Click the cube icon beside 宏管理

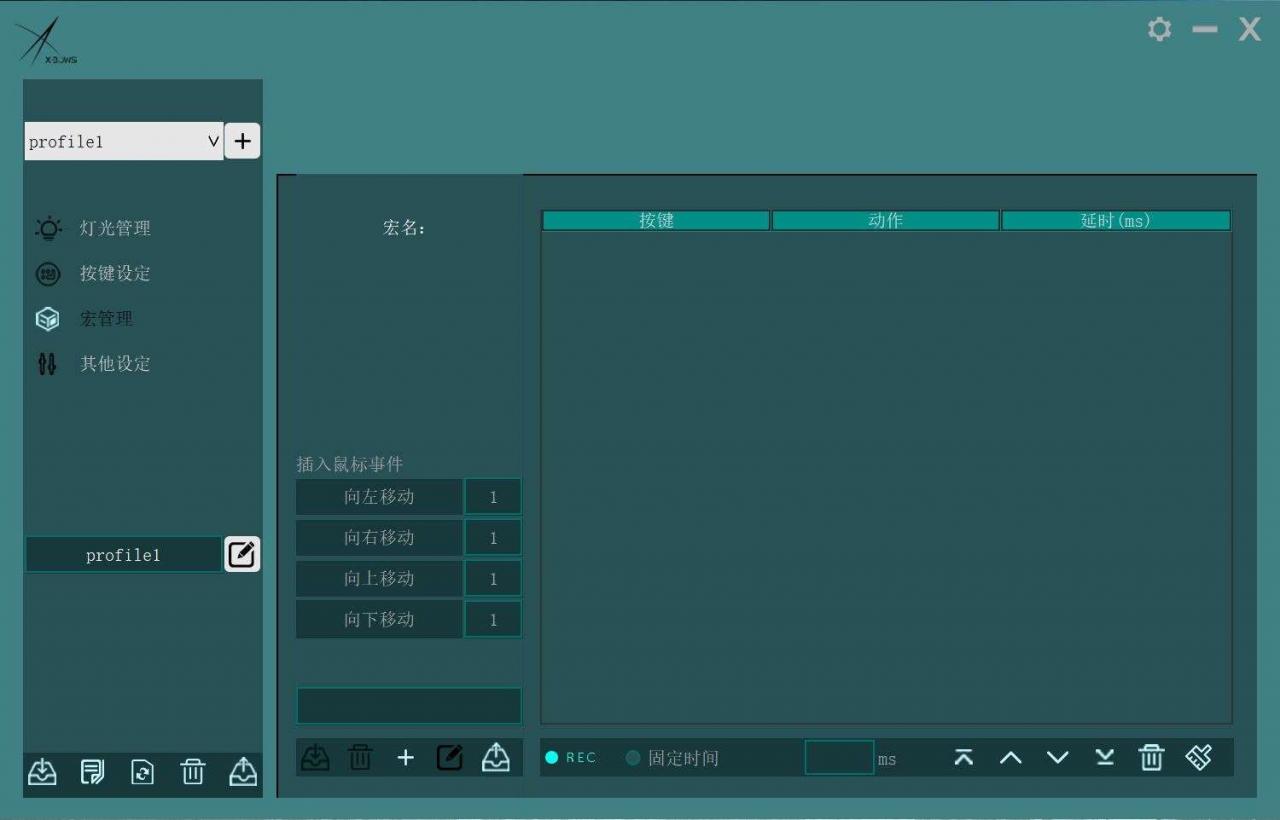(x=48, y=319)
